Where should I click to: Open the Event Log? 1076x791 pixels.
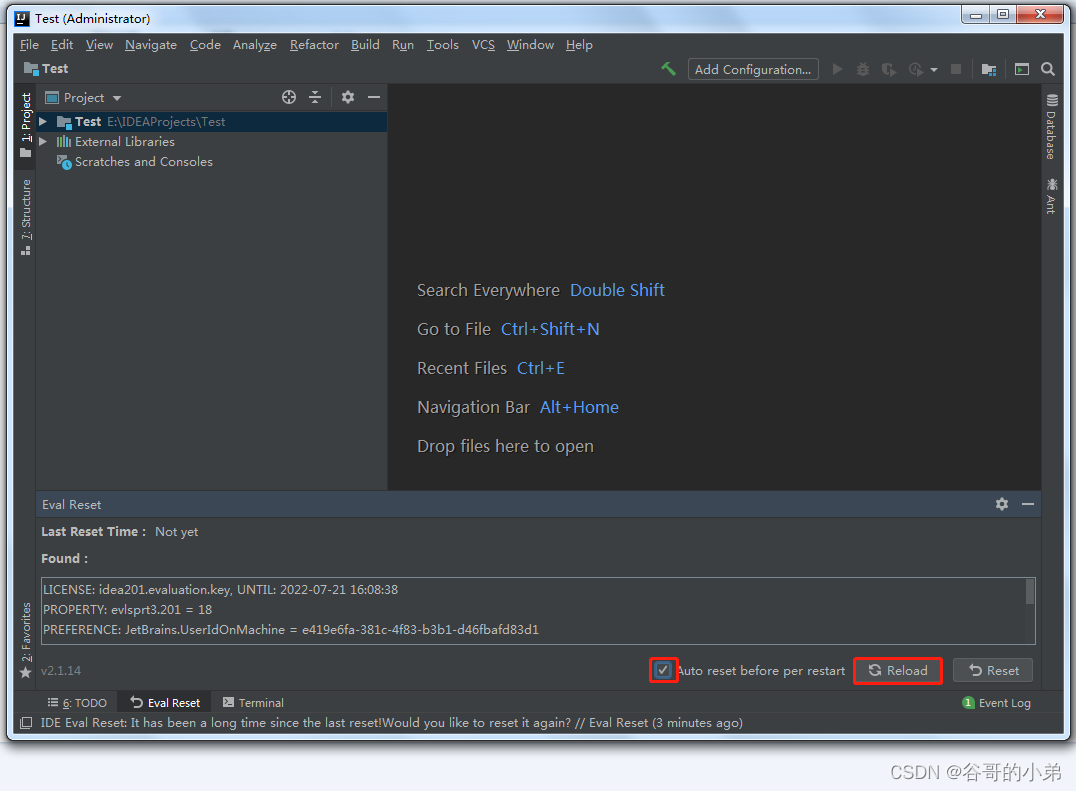click(996, 703)
